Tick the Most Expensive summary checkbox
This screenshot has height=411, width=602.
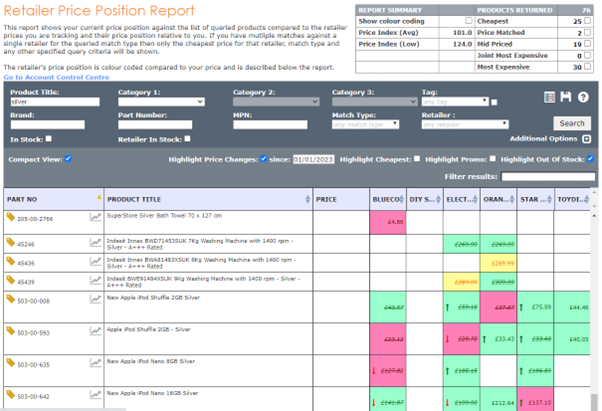point(587,67)
